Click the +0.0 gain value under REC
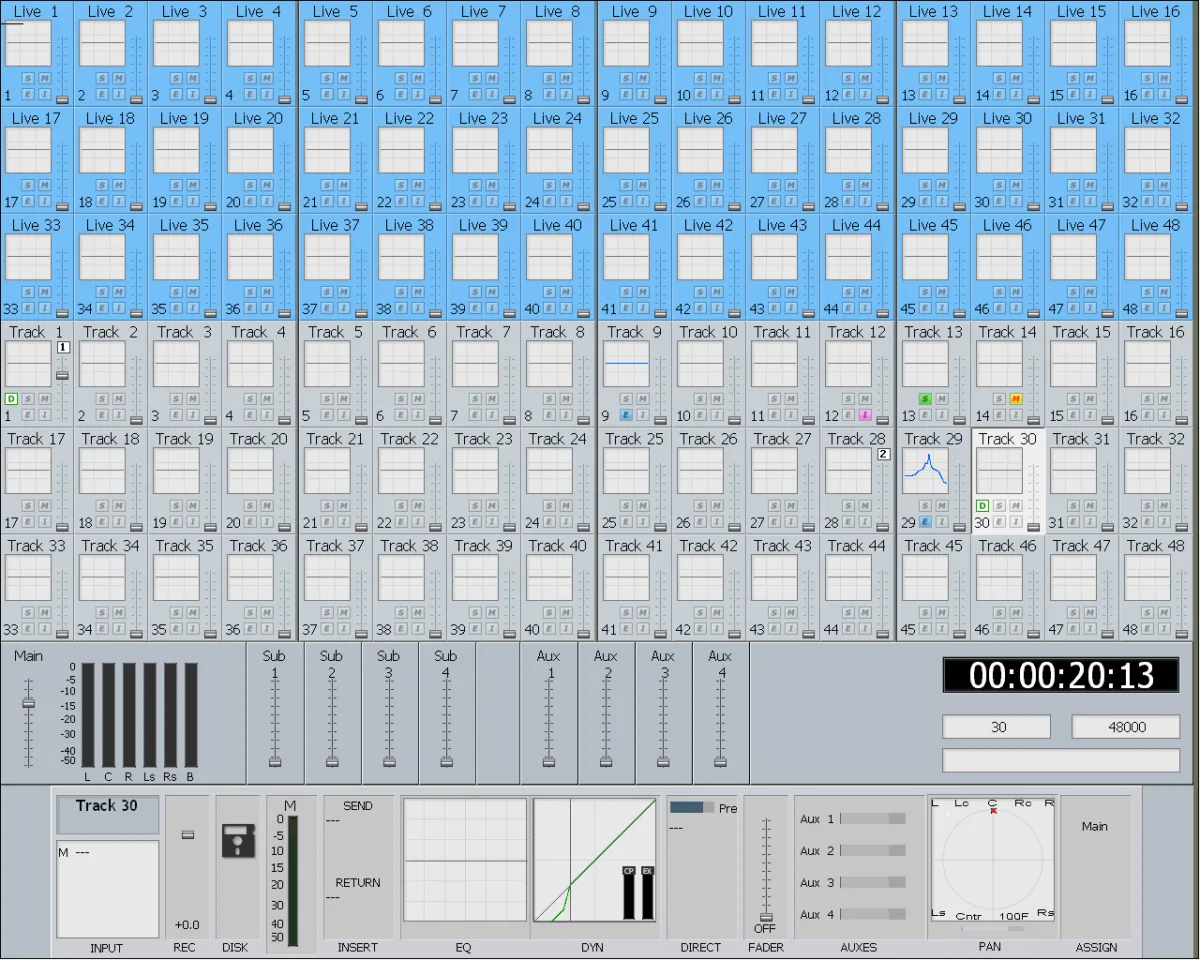Image resolution: width=1200 pixels, height=960 pixels. point(186,925)
